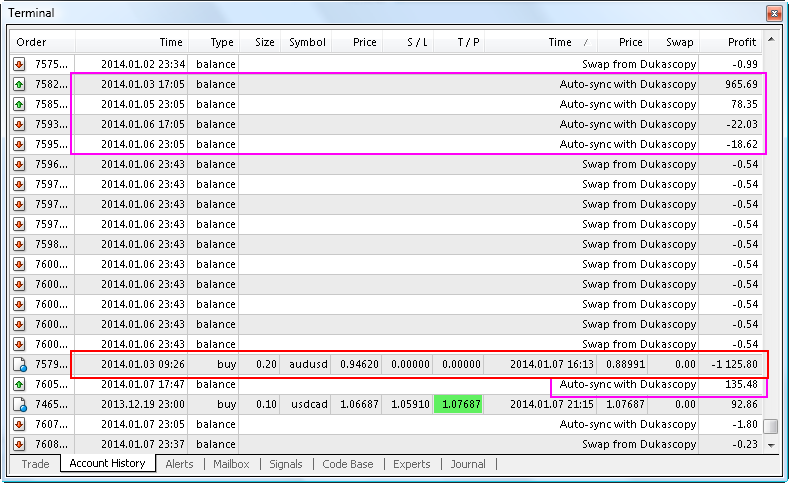Click the profit value 135.48
The height and width of the screenshot is (483, 789).
(741, 384)
